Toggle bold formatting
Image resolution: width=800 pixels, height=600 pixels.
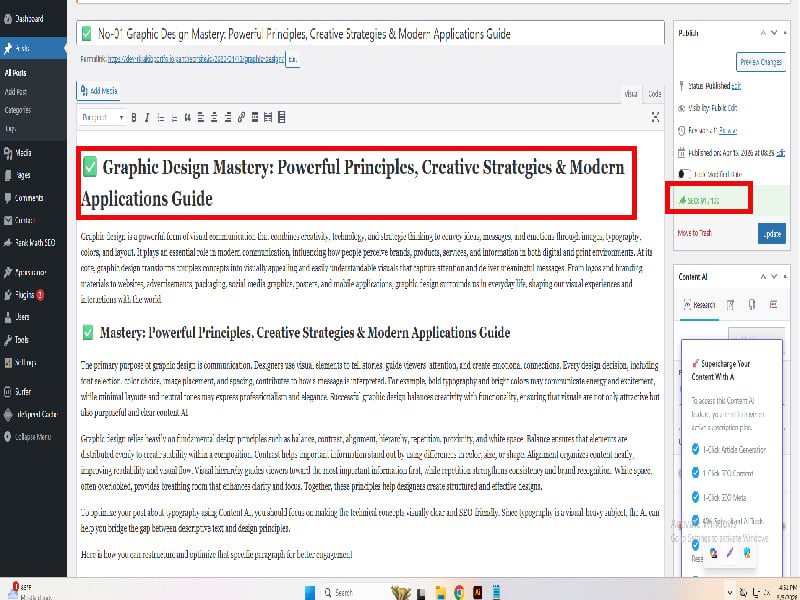(x=134, y=118)
